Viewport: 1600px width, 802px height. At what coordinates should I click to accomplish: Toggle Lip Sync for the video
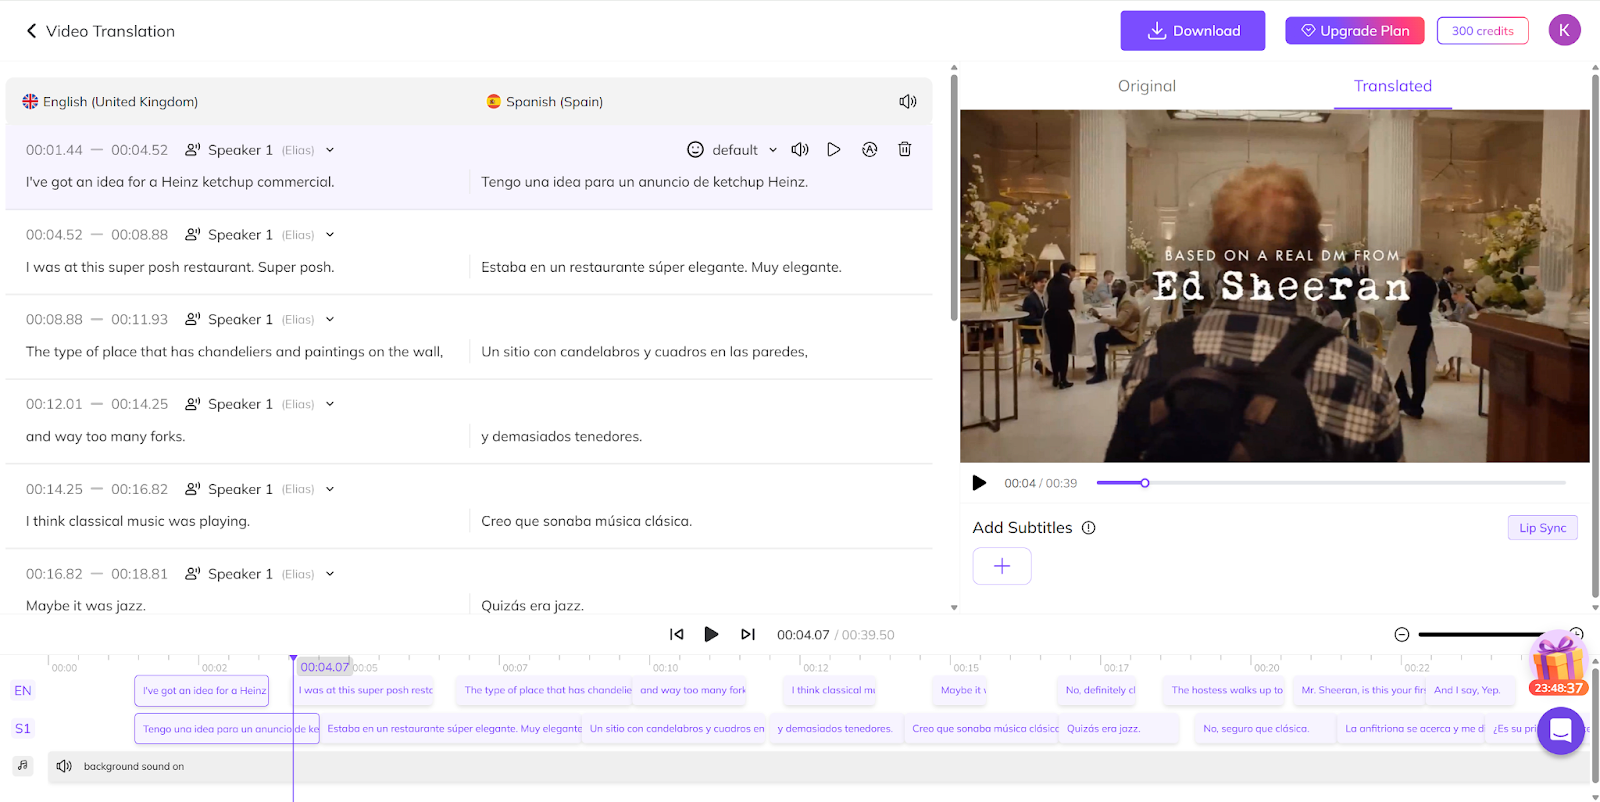(x=1542, y=528)
